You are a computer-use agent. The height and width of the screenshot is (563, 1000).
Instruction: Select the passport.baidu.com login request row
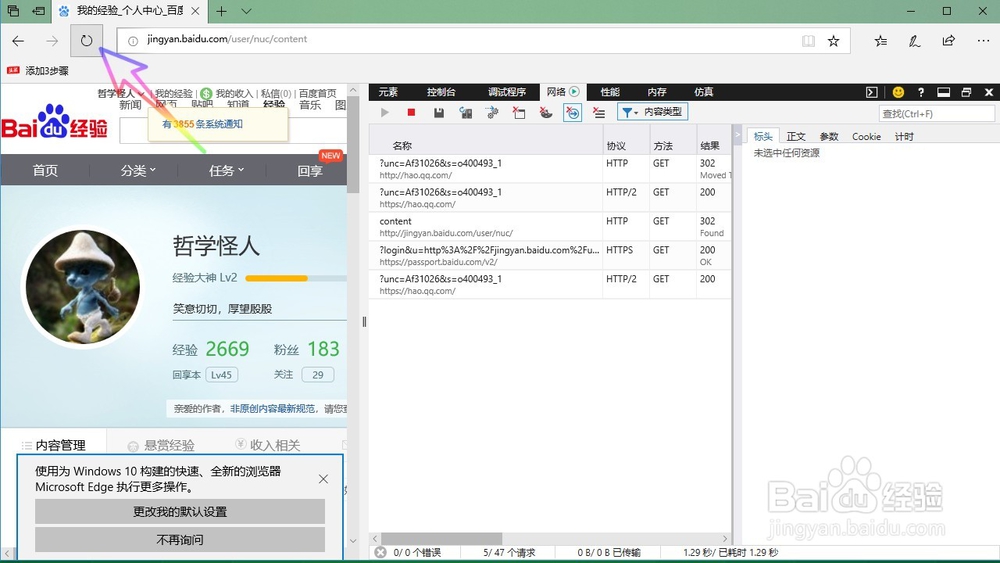pyautogui.click(x=550, y=255)
